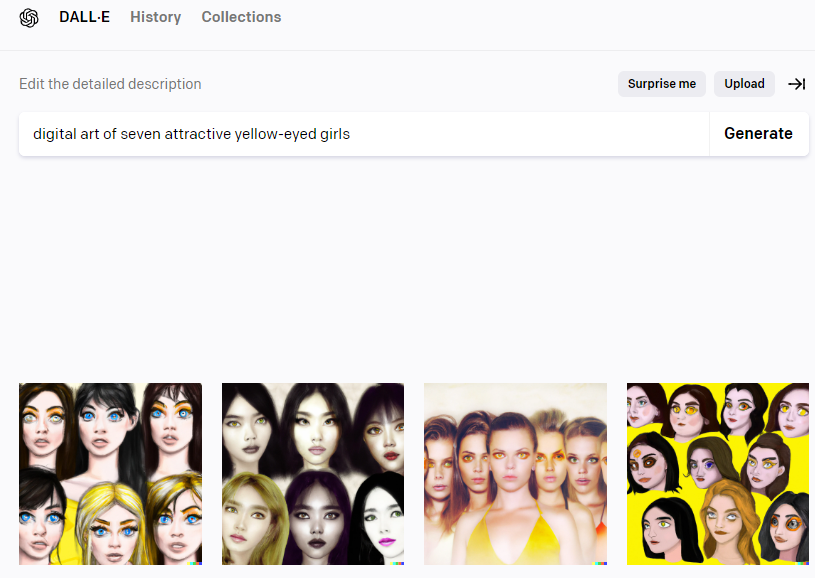This screenshot has width=815, height=578.
Task: Click the Generate button
Action: pyautogui.click(x=758, y=134)
